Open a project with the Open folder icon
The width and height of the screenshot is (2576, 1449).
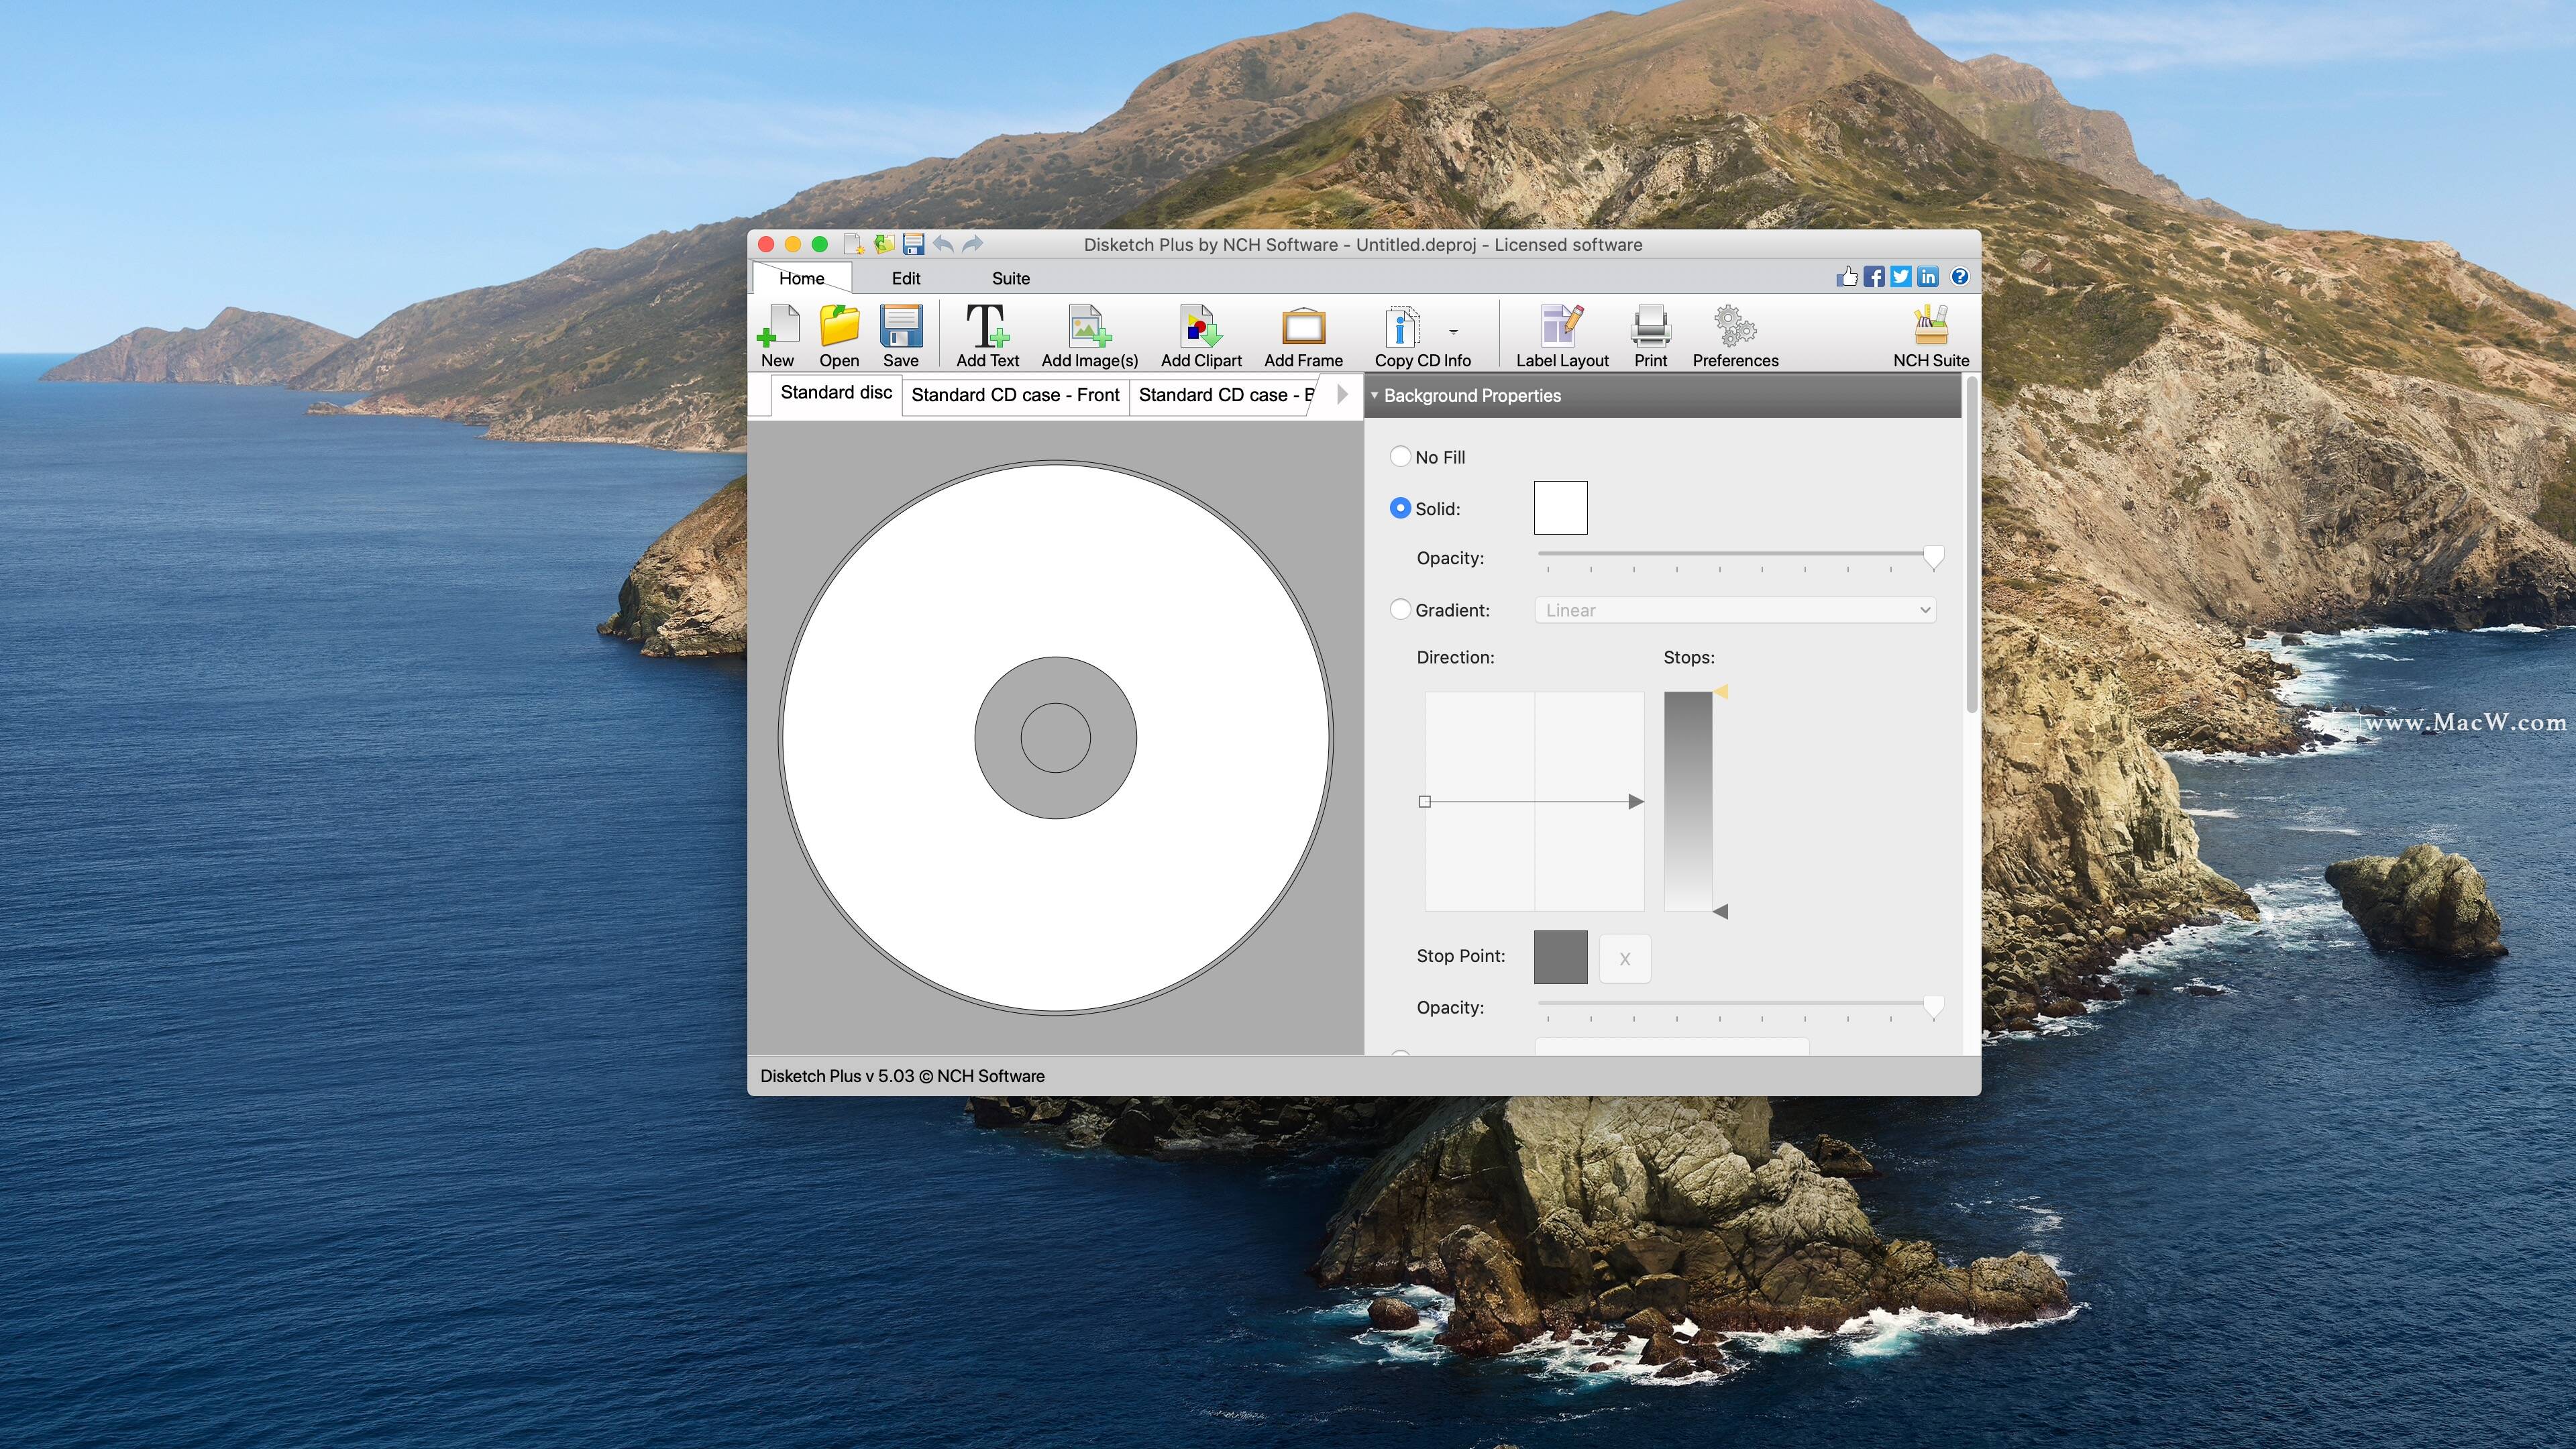(x=839, y=336)
